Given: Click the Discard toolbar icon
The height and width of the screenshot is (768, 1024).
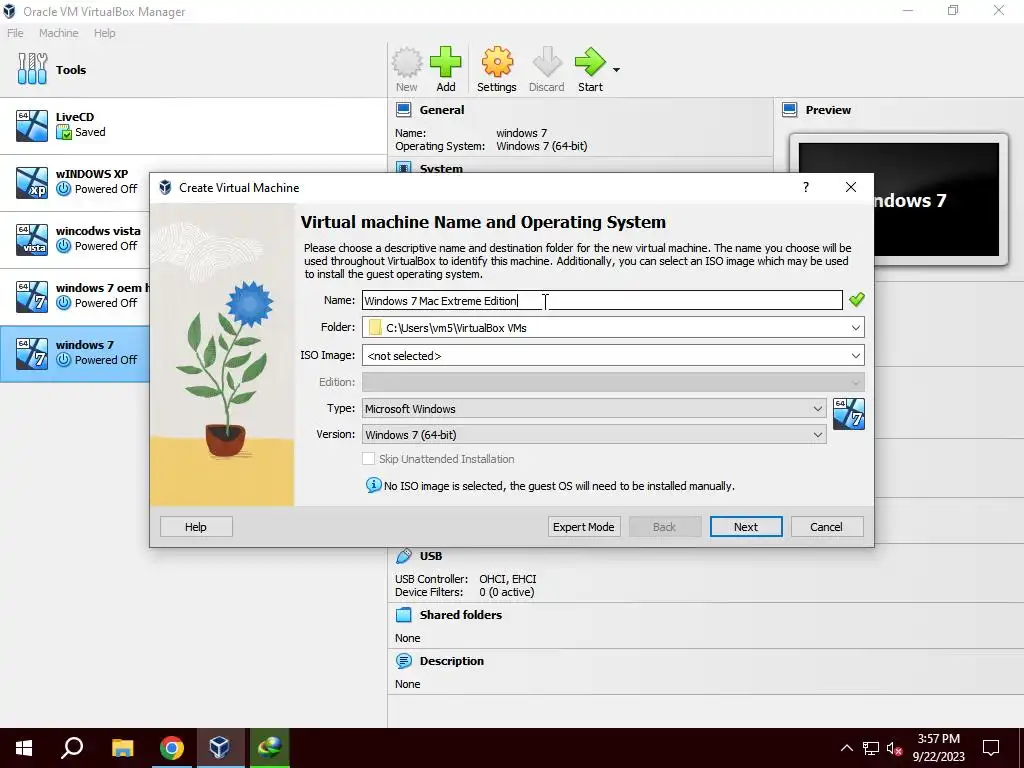Looking at the screenshot, I should click(x=547, y=69).
